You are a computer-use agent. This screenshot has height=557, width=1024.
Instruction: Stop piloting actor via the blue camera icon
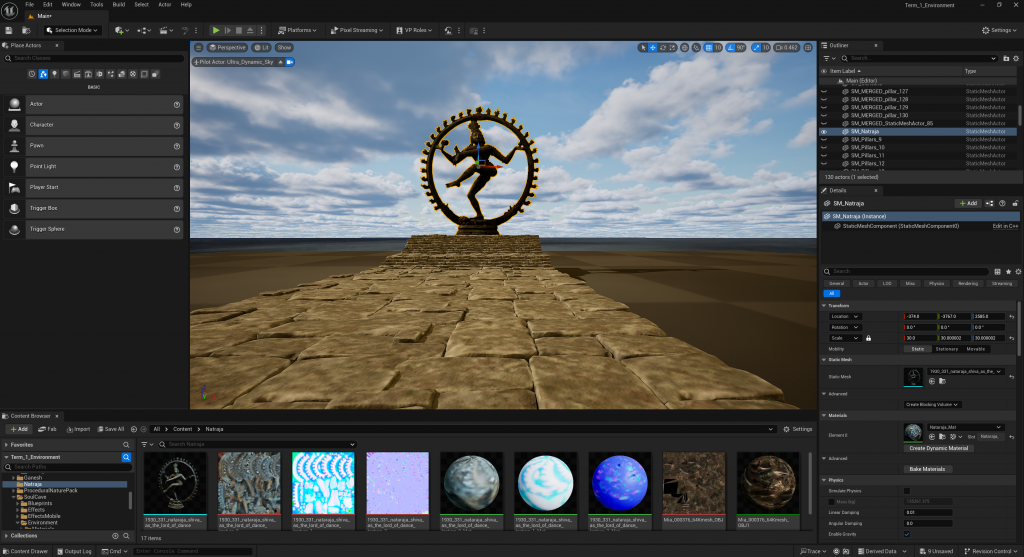pos(290,62)
